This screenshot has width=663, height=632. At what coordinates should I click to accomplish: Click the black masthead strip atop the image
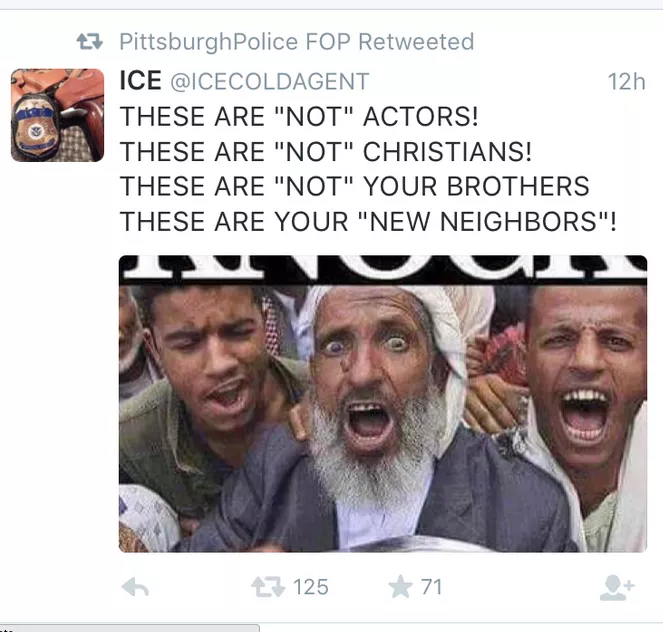[383, 270]
